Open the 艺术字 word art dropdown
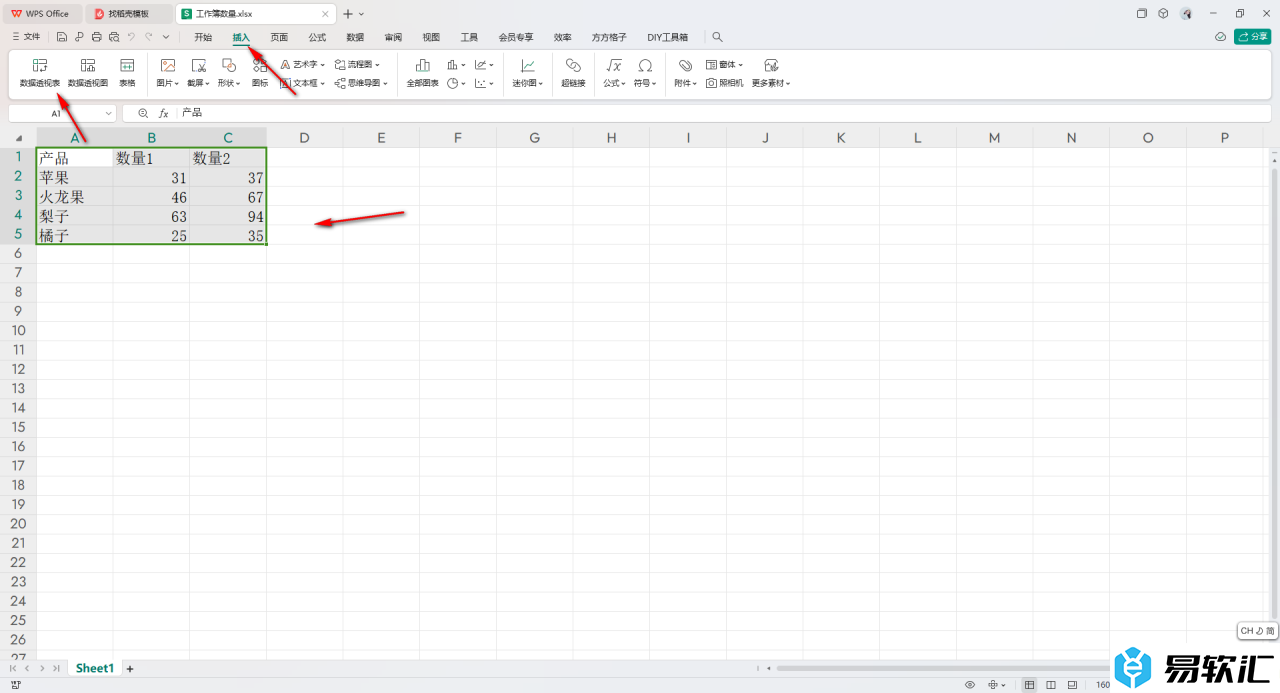This screenshot has height=693, width=1280. [x=303, y=64]
